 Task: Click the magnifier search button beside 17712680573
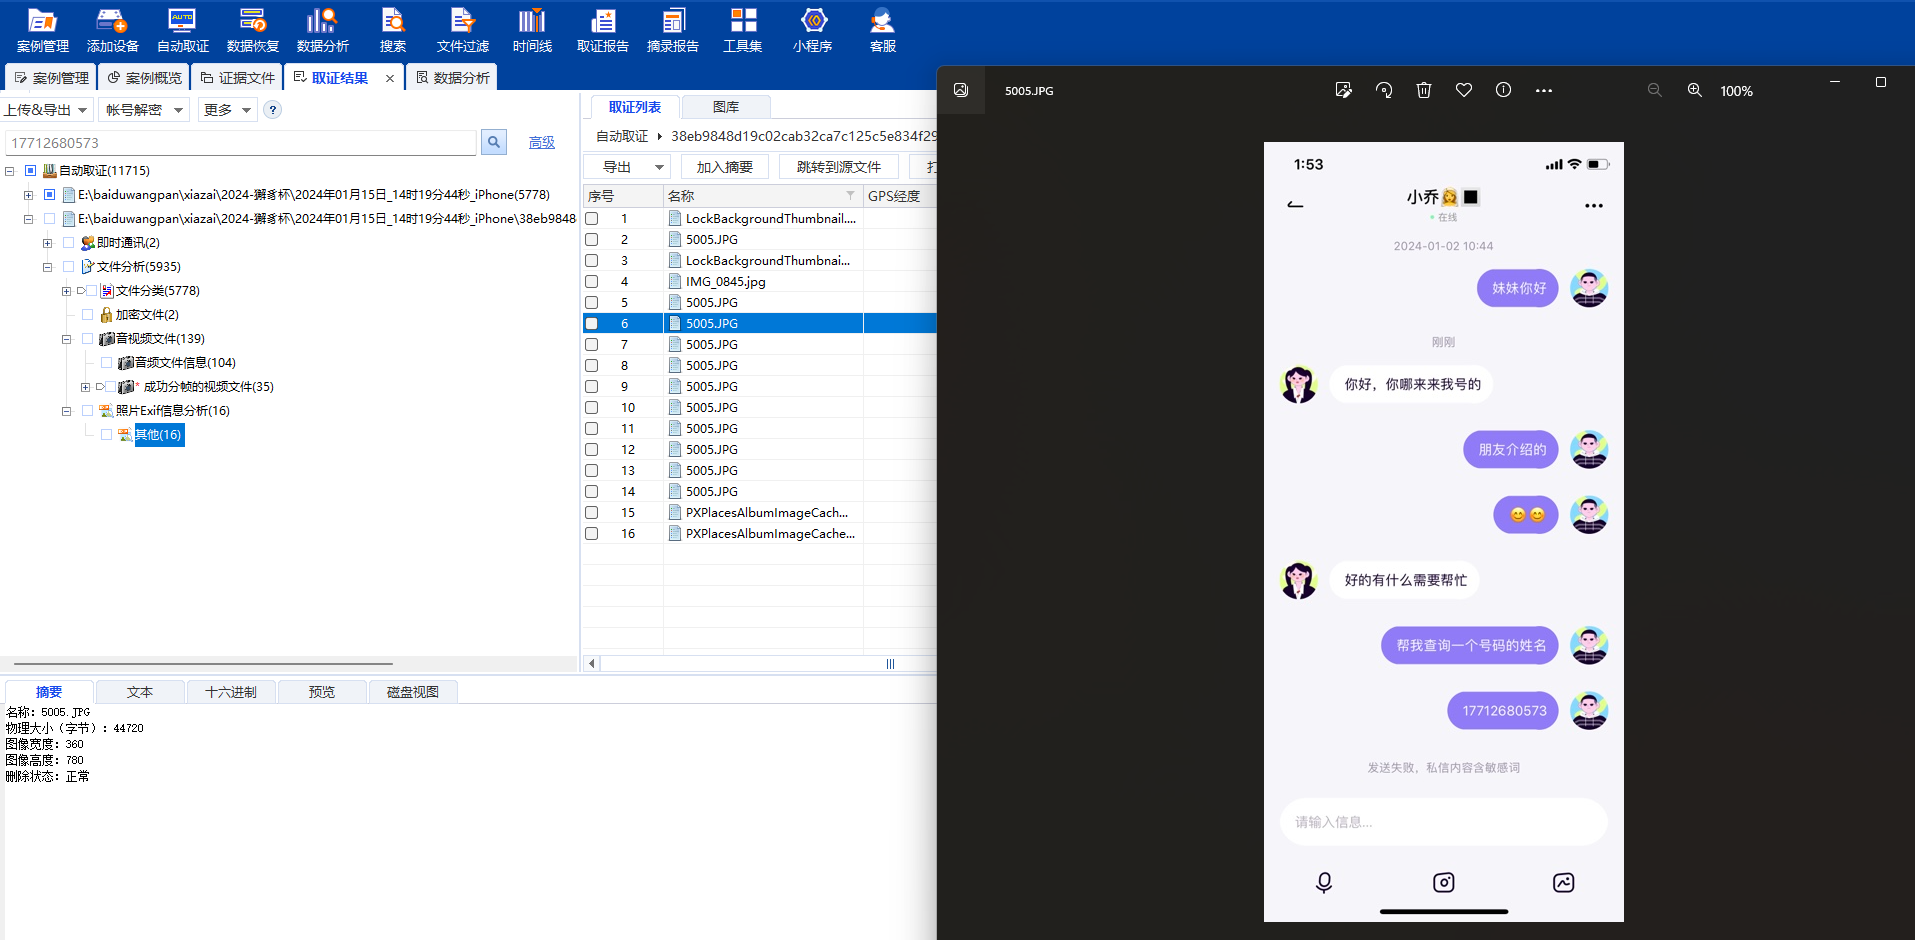tap(494, 142)
